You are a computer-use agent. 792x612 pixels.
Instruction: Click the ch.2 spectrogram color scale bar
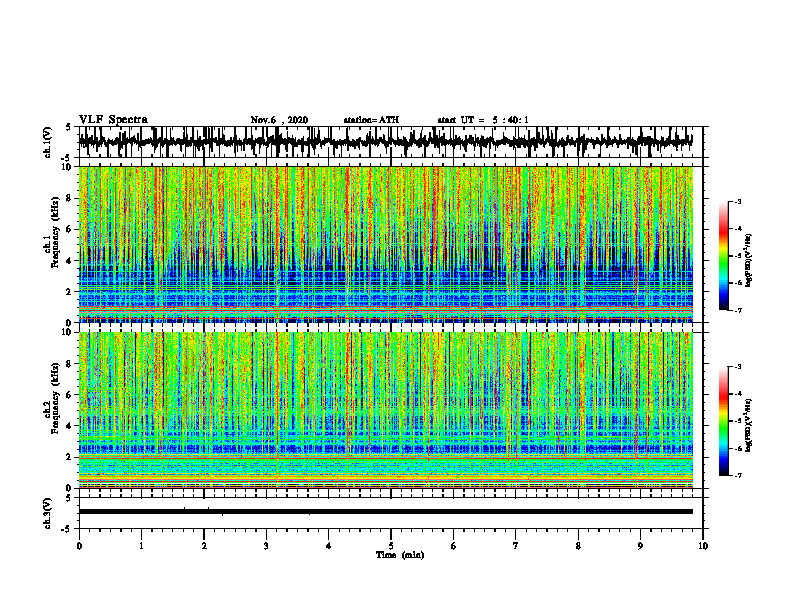[724, 421]
